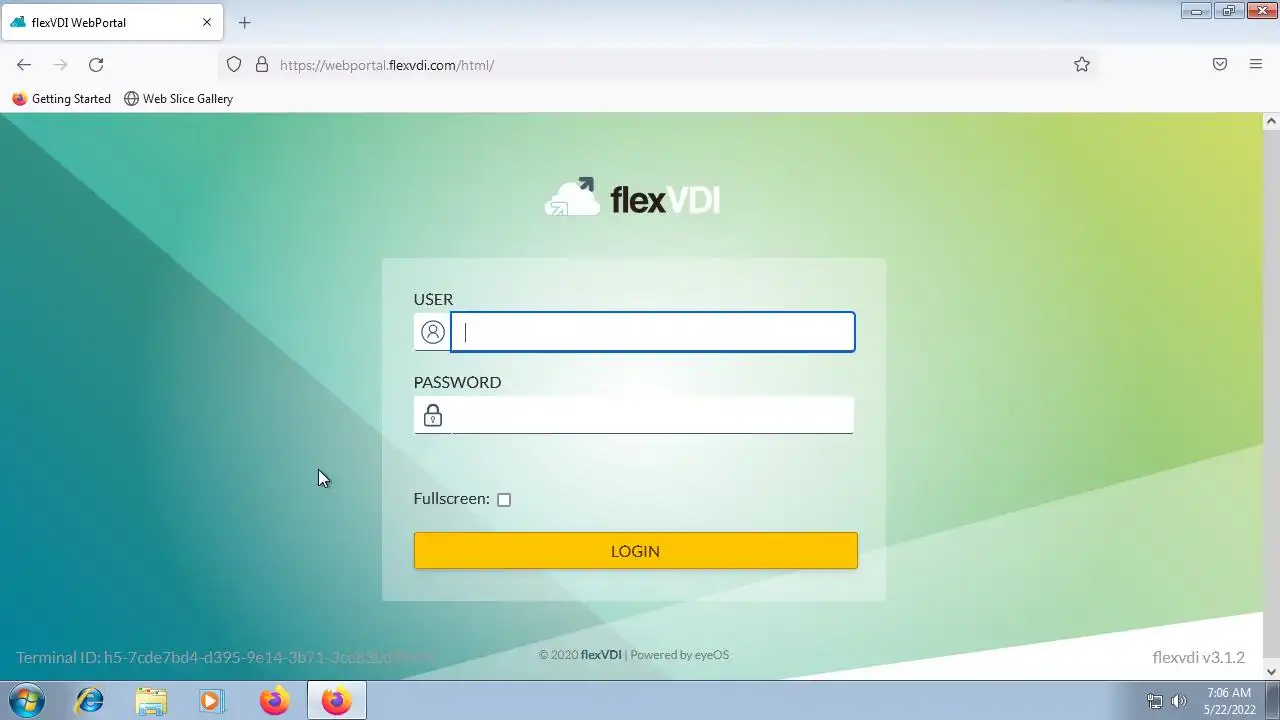1280x720 pixels.
Task: Close the flexVDI WebPortal tab
Action: click(x=207, y=22)
